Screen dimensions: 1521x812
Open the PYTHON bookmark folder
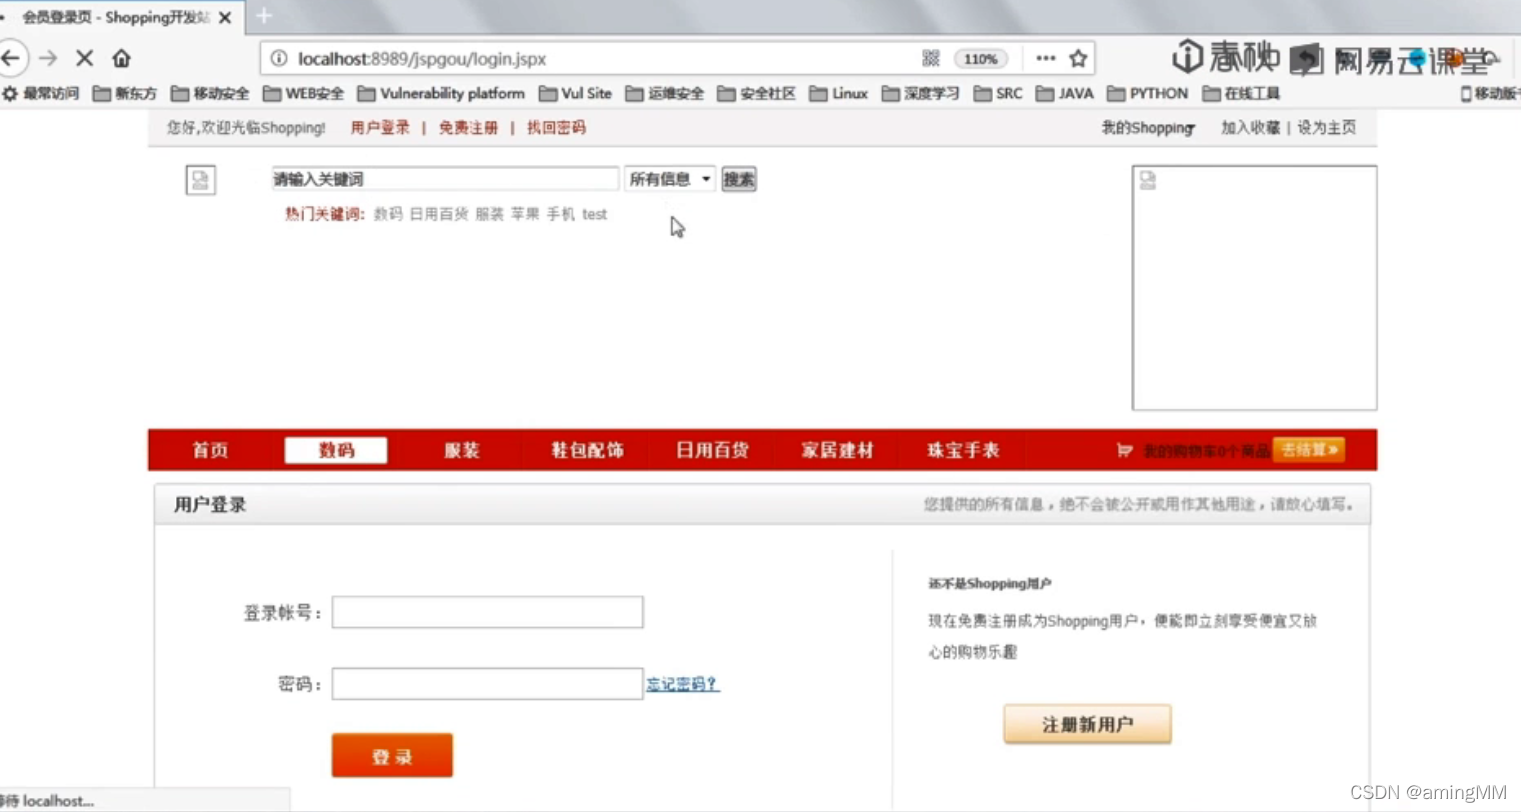coord(1148,93)
